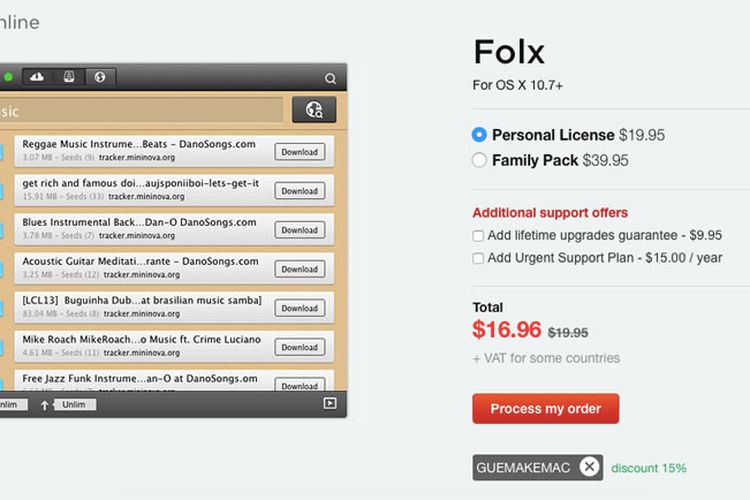Click the cloud download icon in toolbar
This screenshot has height=500, width=750.
[x=37, y=77]
